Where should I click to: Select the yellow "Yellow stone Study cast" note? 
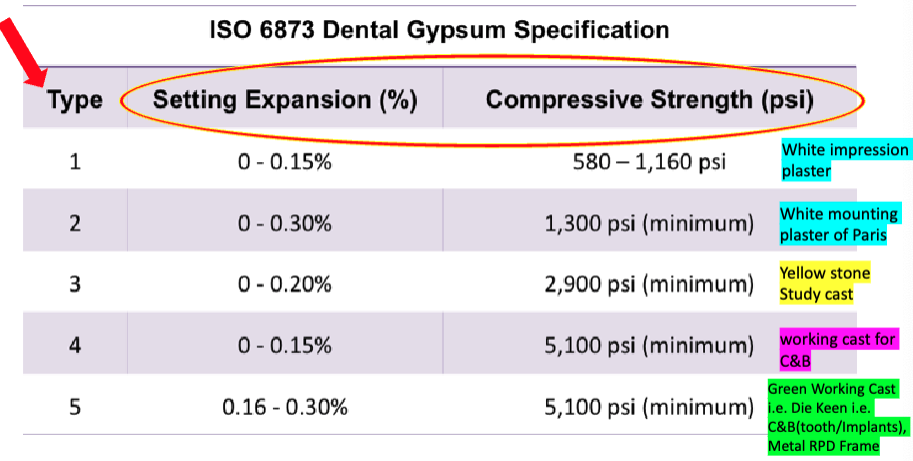(825, 283)
